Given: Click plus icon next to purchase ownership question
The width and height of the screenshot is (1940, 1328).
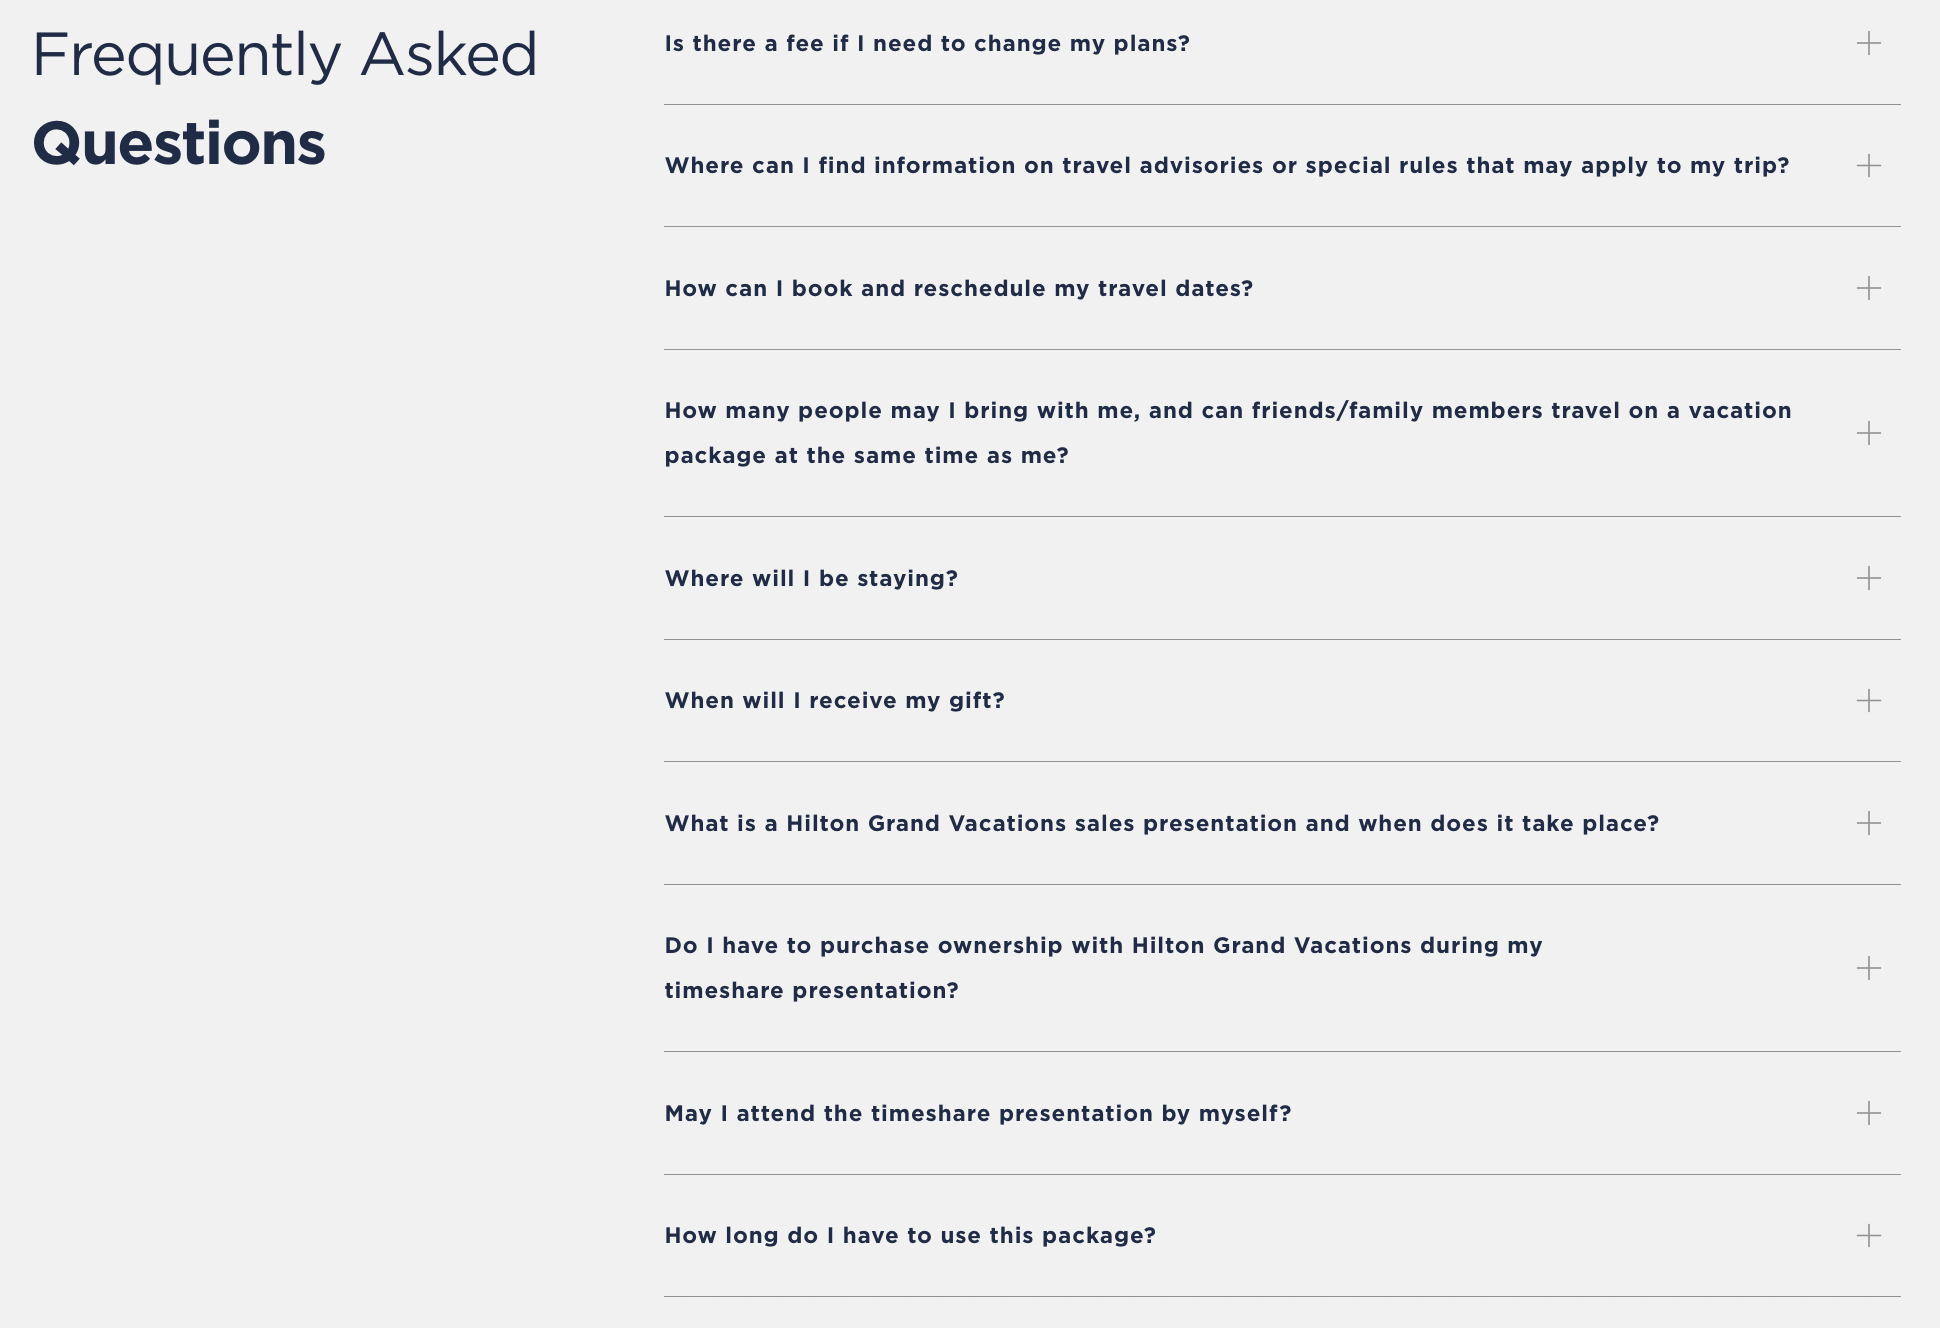Looking at the screenshot, I should pos(1868,968).
